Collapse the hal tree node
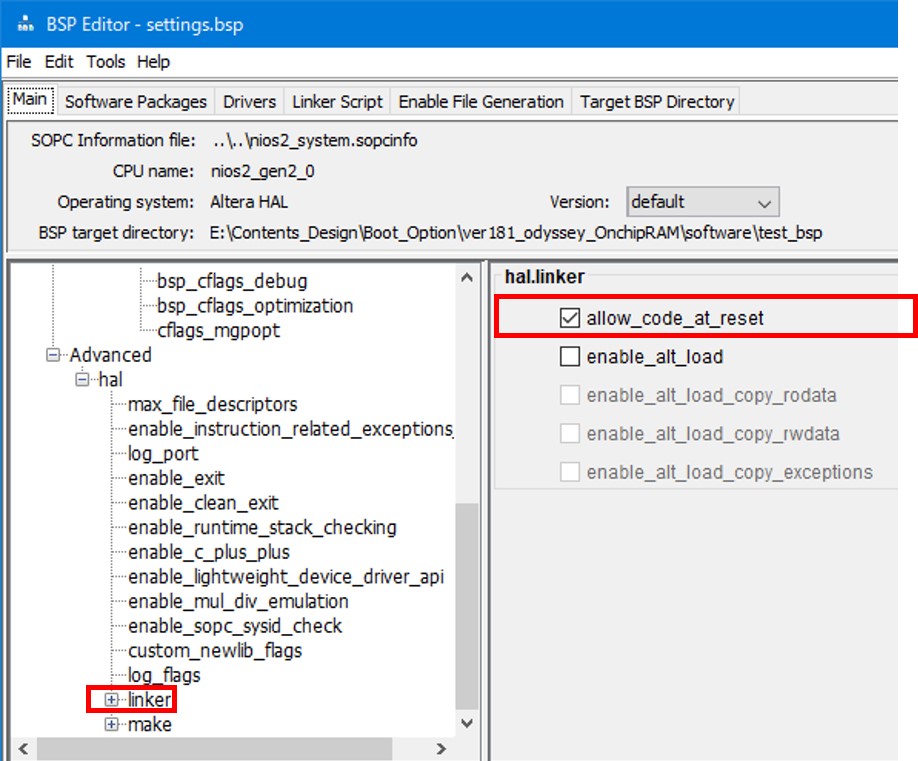This screenshot has height=761, width=918. point(82,380)
